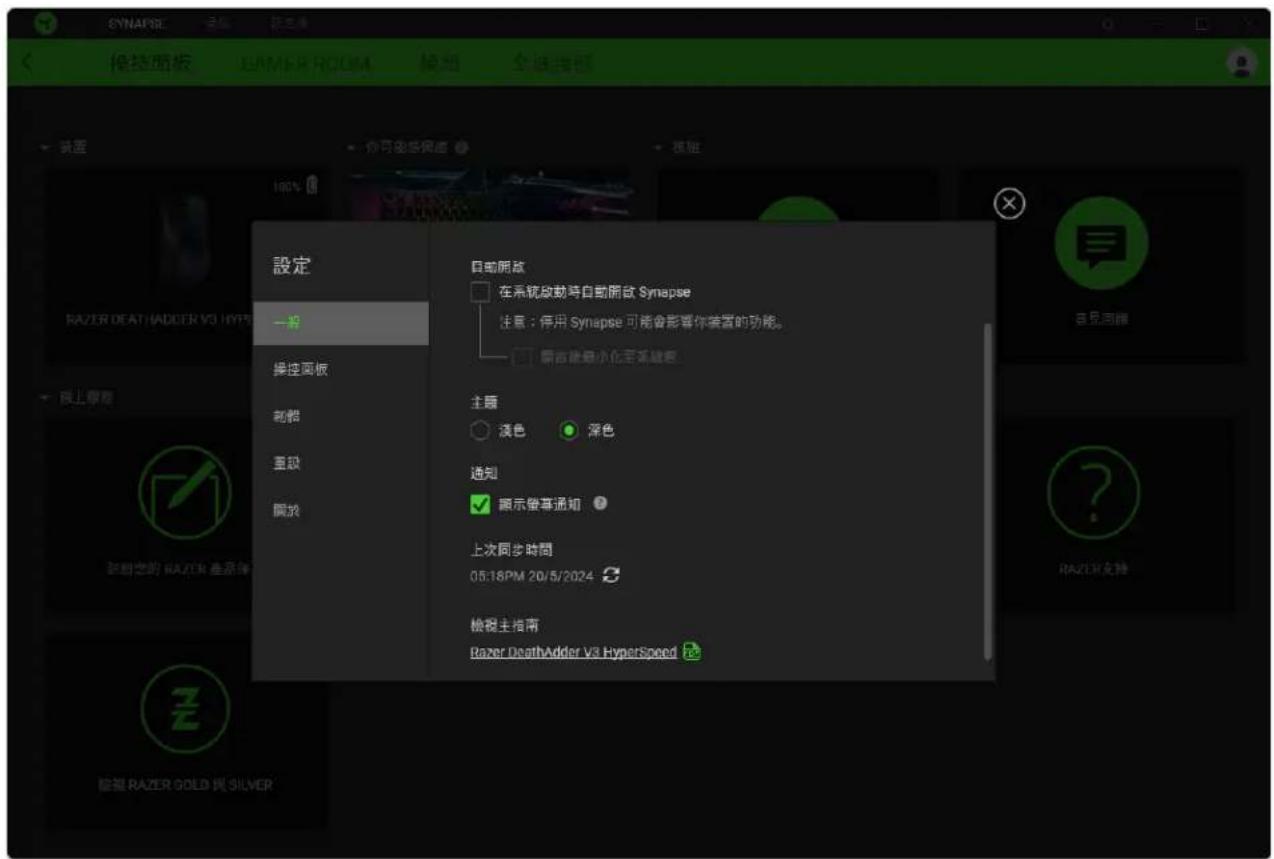
Task: Open the Razer DeathAdder V3 HyperSpeed guide link
Action: 573,652
